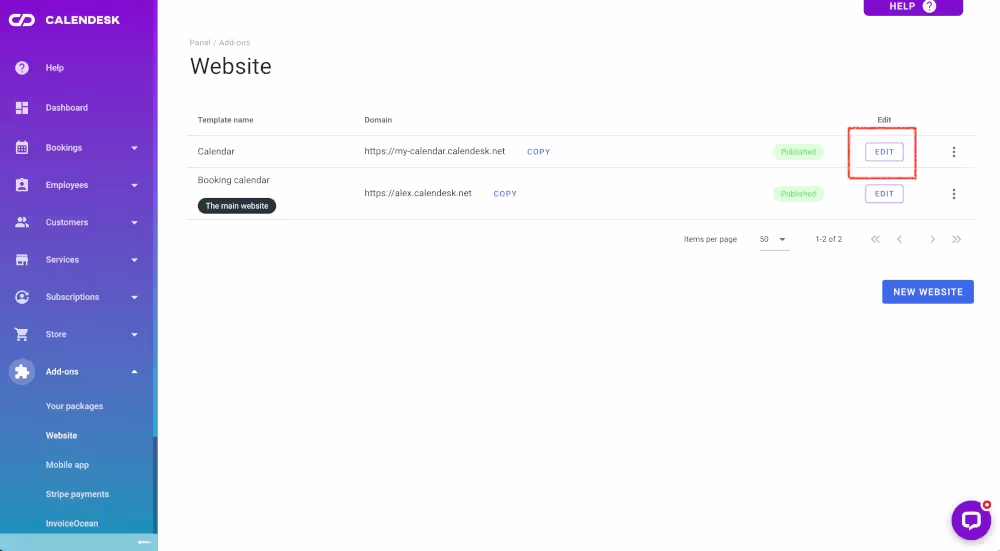
Task: Expand the Store submenu arrow
Action: pyautogui.click(x=134, y=335)
